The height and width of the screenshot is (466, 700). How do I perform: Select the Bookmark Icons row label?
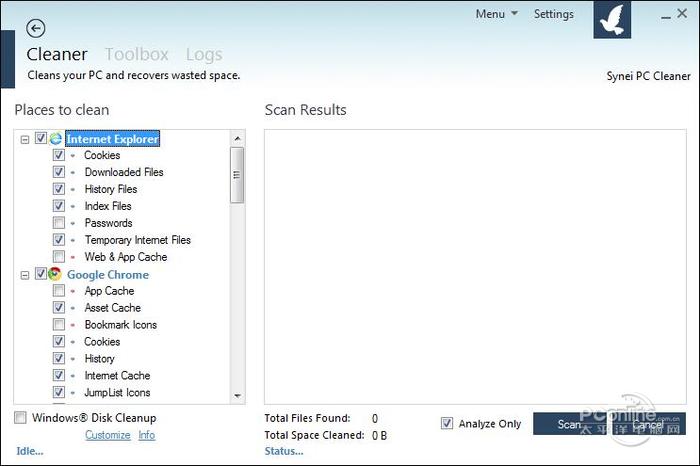pyautogui.click(x=121, y=325)
